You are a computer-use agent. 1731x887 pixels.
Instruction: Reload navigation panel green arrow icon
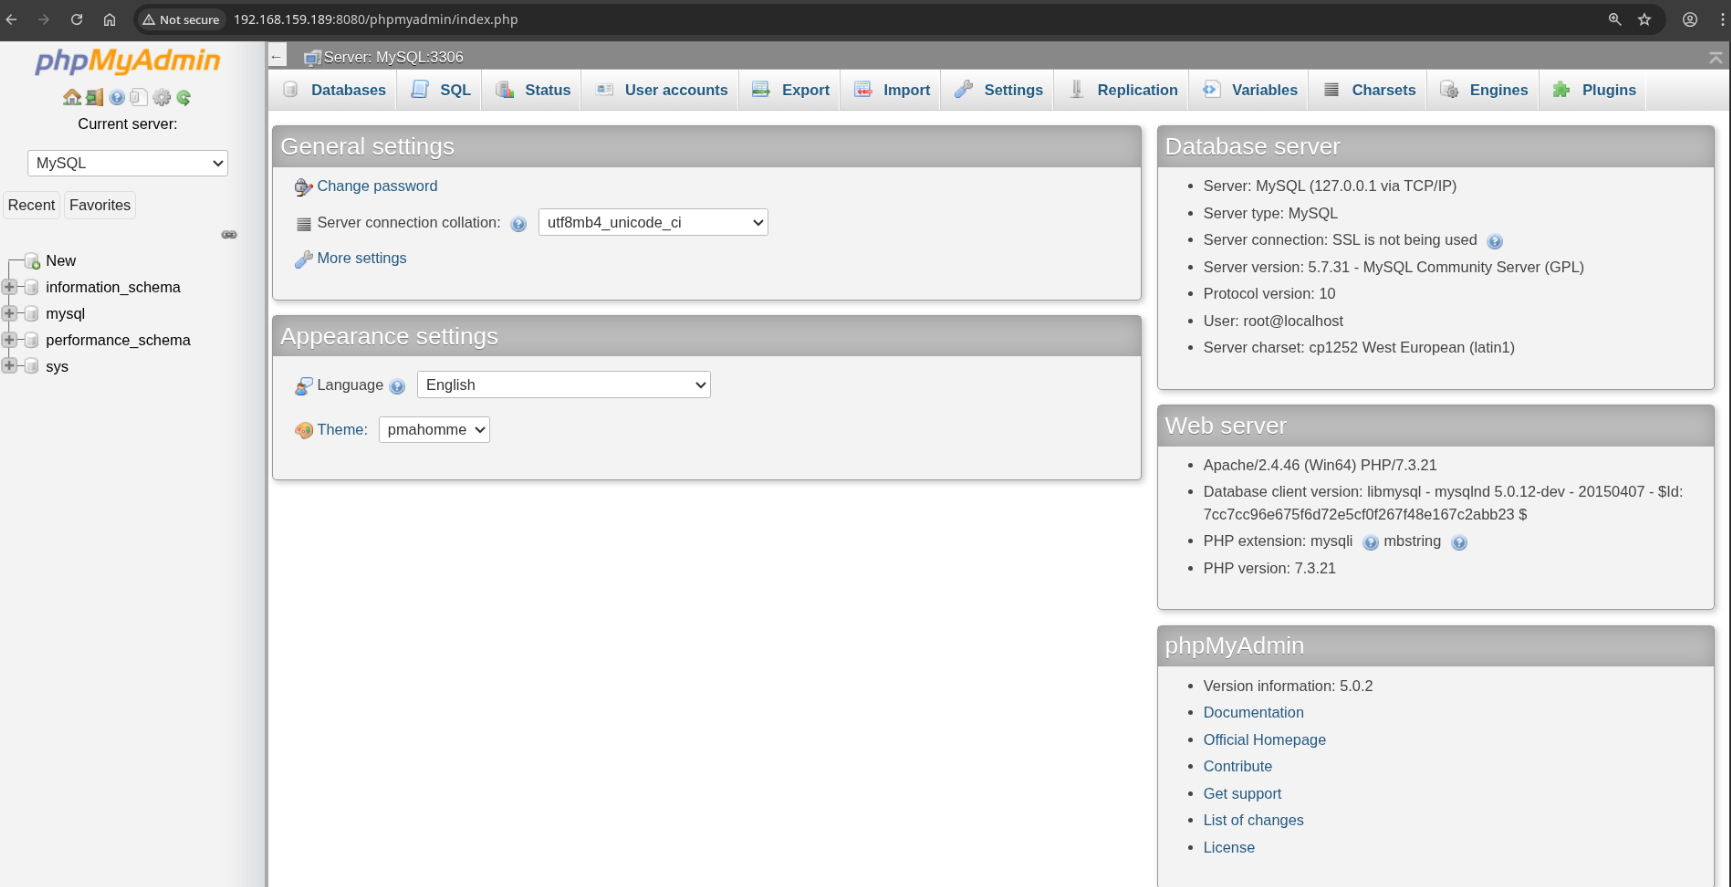point(184,97)
